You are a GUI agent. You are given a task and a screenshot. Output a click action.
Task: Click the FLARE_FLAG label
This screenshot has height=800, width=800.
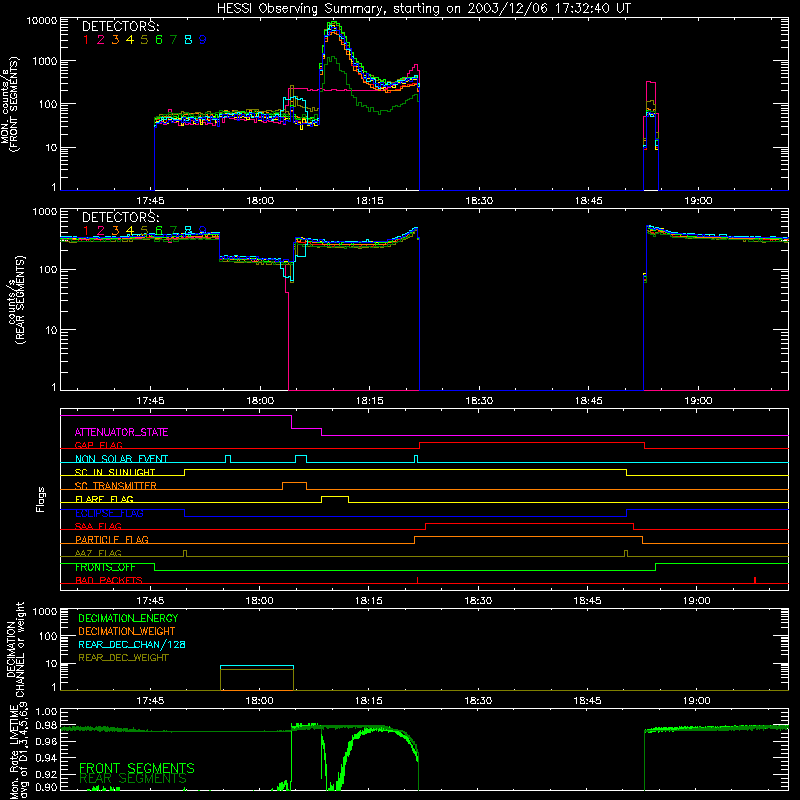pos(104,499)
